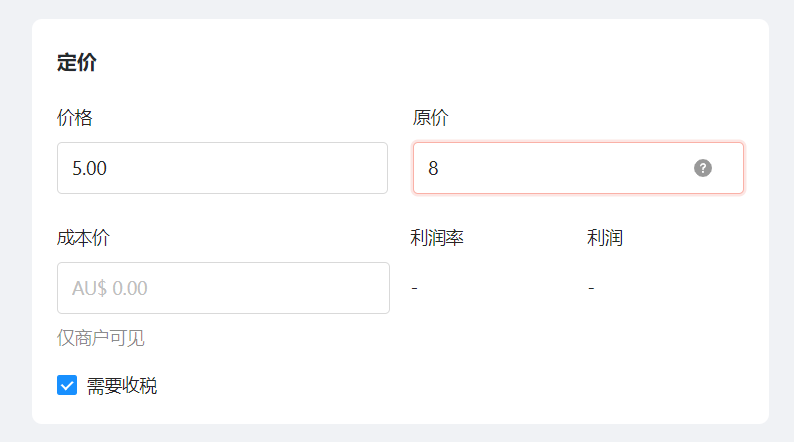
Task: Click the 需要收税 label text
Action: pyautogui.click(x=122, y=386)
